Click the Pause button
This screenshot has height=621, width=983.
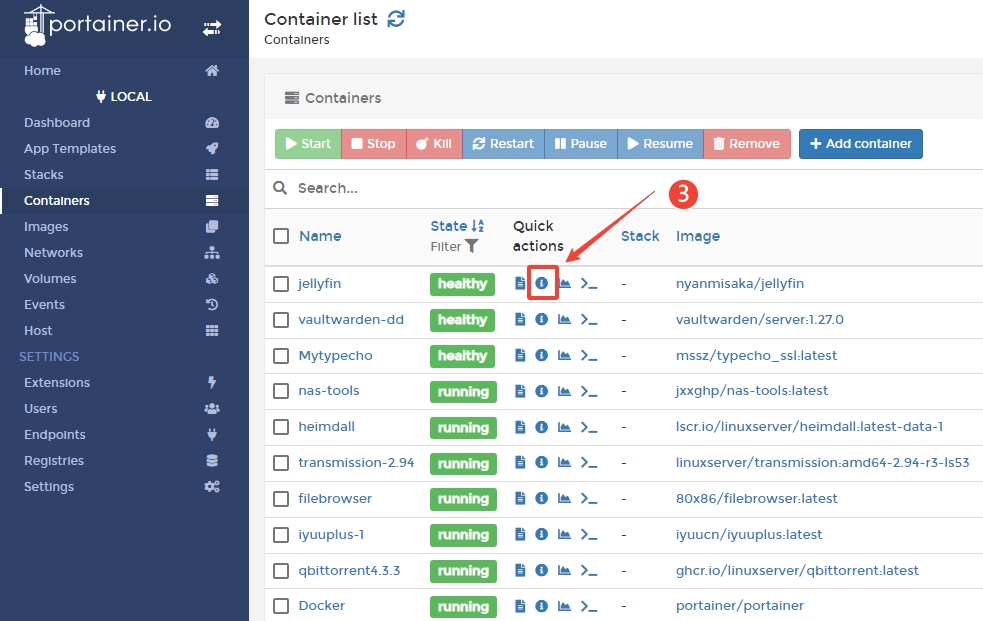pyautogui.click(x=581, y=144)
